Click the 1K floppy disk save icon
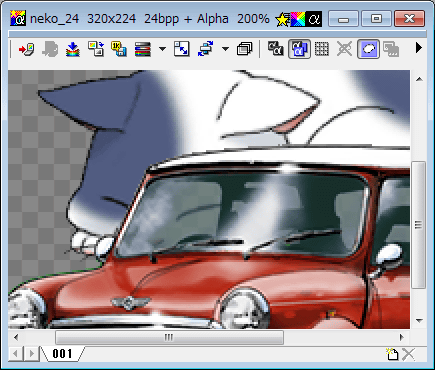The image size is (435, 370). pyautogui.click(x=119, y=49)
